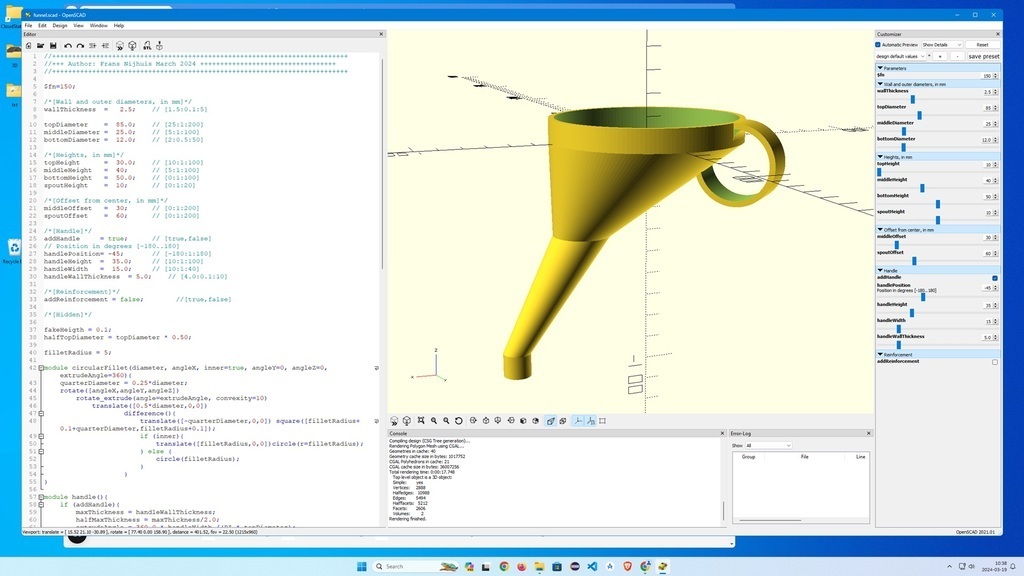Viewport: 1024px width, 576px height.
Task: Click the wallThickness slider handle
Action: [x=912, y=99]
